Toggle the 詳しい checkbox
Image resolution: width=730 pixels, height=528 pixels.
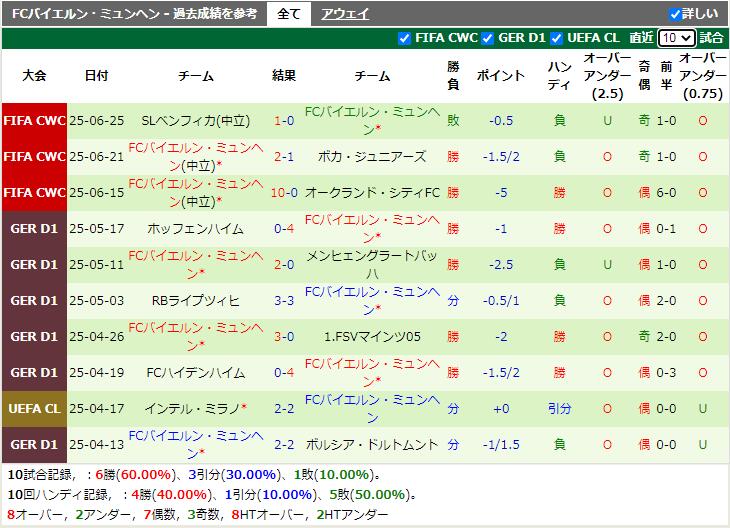pyautogui.click(x=674, y=14)
